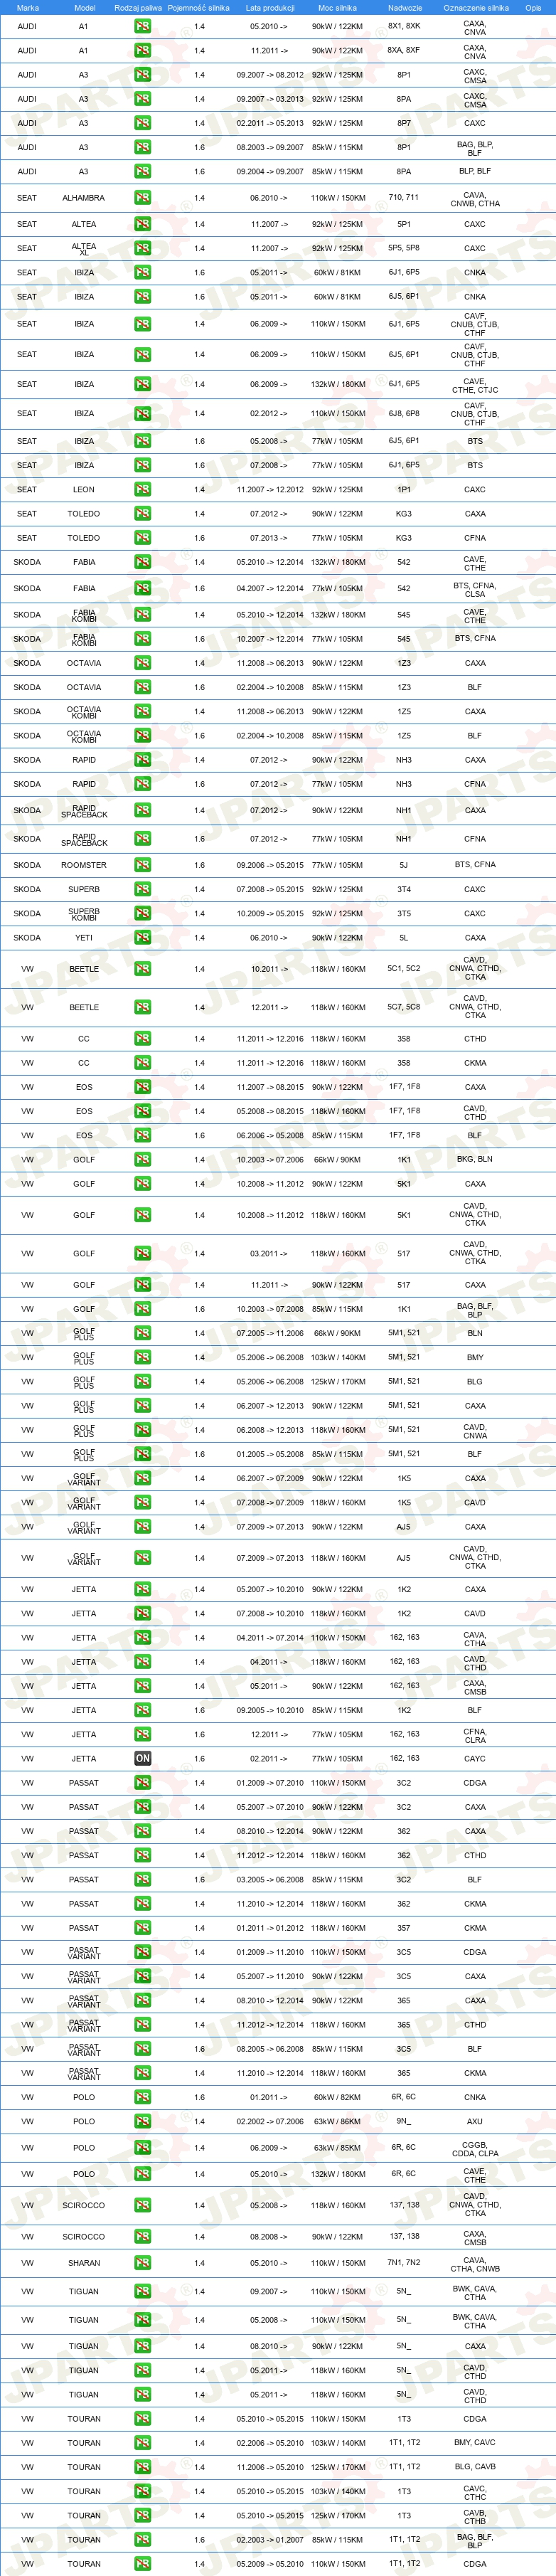Click years 09.2006 -> 05.2015 for ROOMSTER
This screenshot has height=2576, width=556.
[x=269, y=865]
